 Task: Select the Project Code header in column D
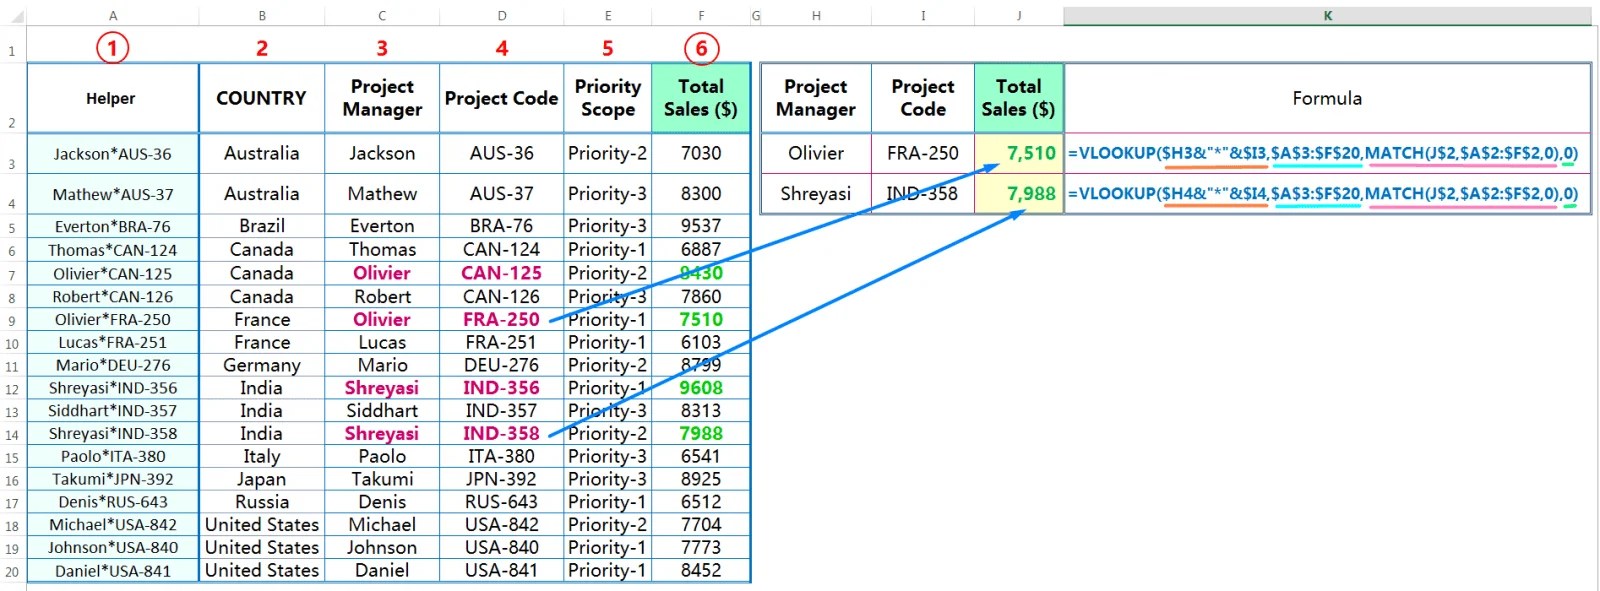(x=502, y=98)
